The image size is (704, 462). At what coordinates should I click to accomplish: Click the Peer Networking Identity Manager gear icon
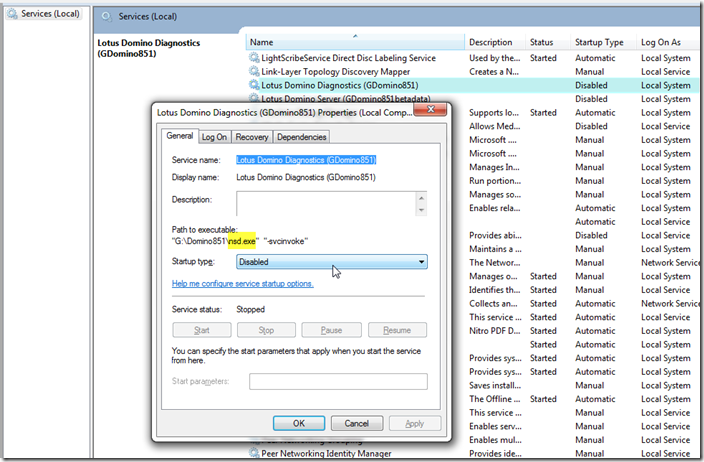[x=254, y=453]
